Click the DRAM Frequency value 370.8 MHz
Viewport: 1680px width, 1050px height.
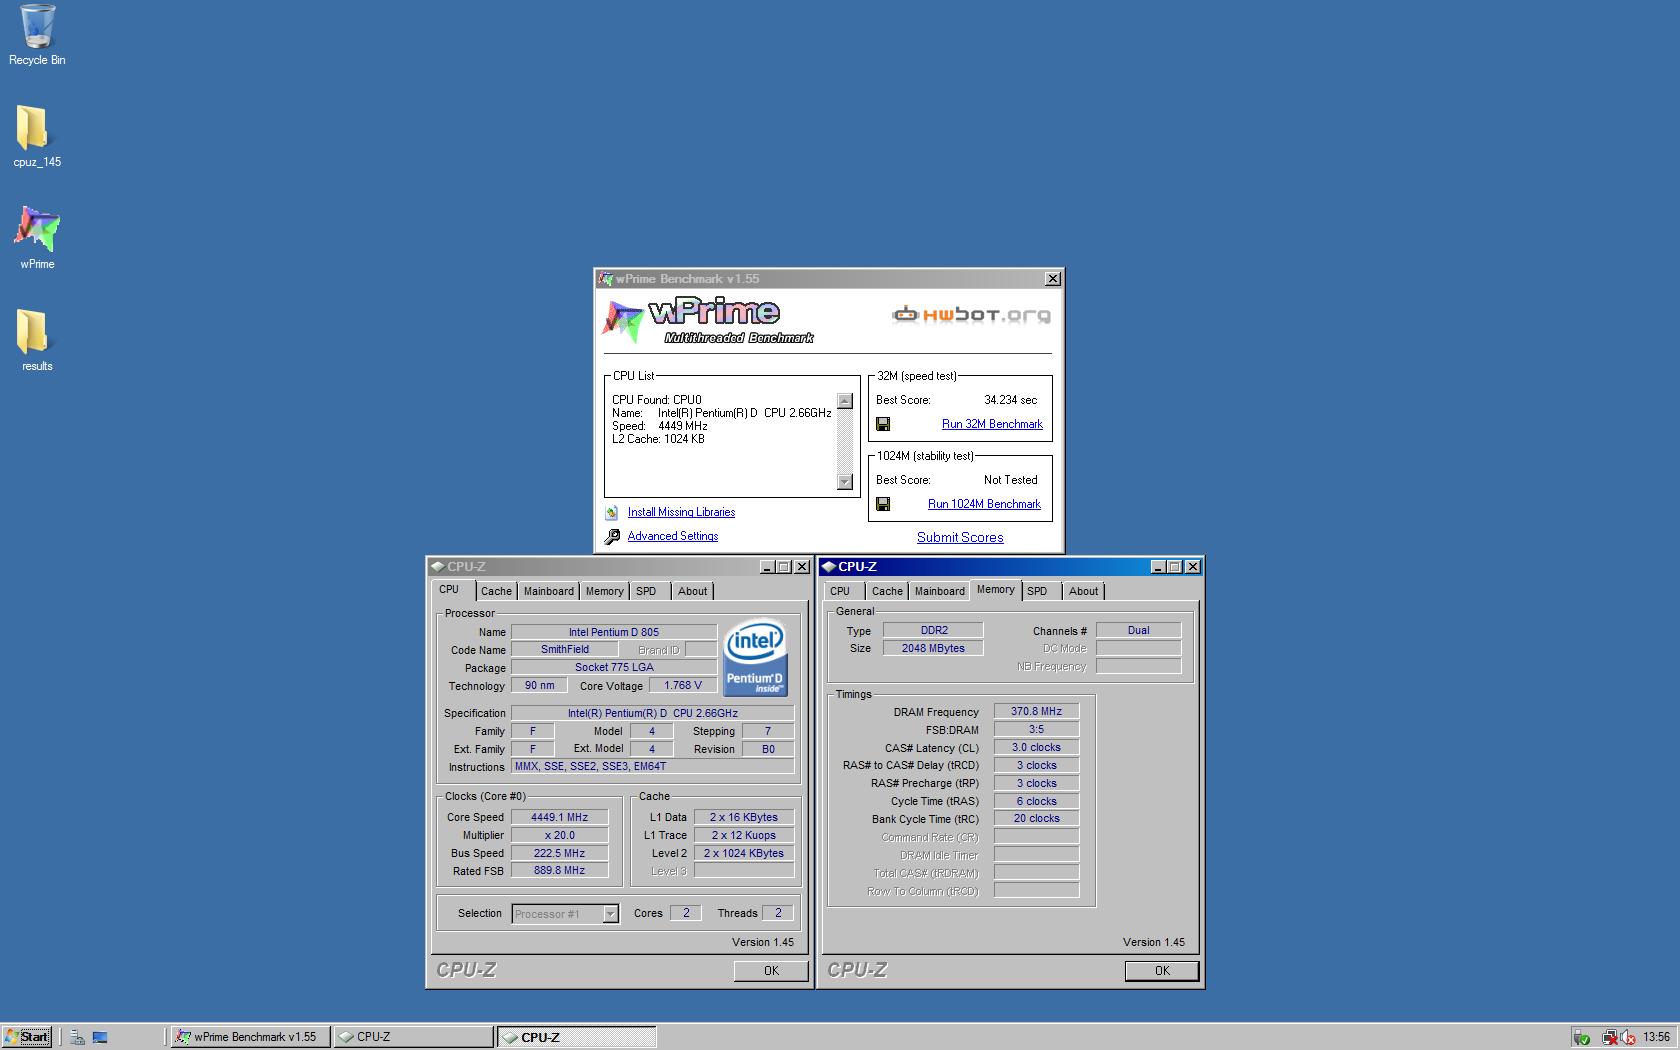pyautogui.click(x=1036, y=712)
